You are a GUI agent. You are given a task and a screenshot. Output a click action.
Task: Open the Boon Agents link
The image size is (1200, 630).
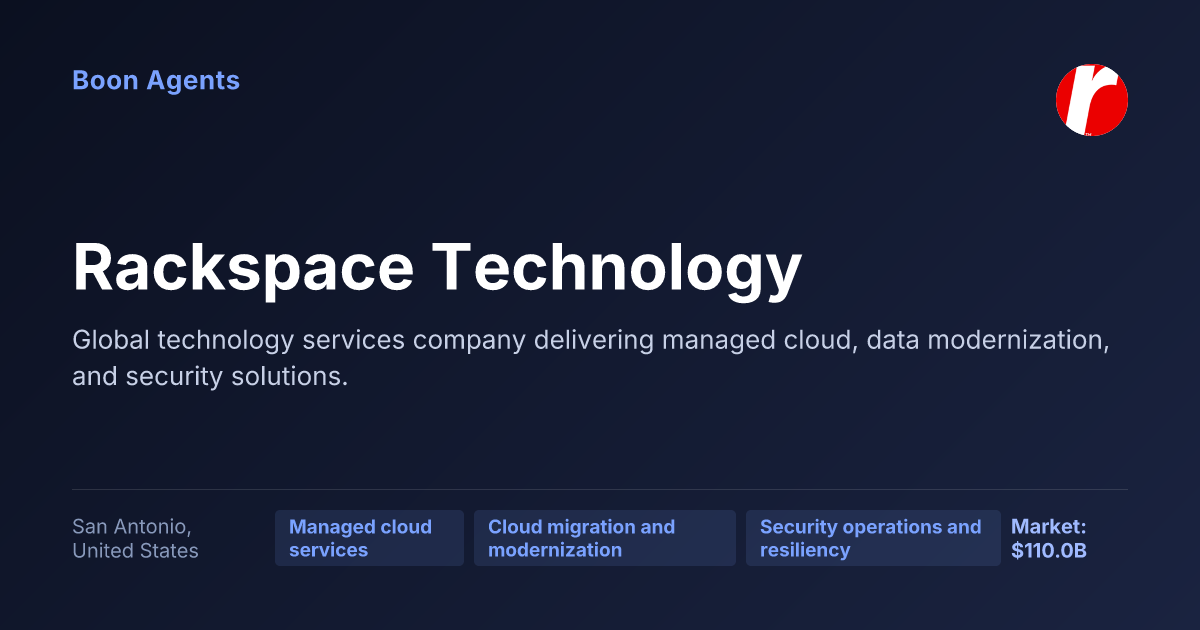coord(156,81)
